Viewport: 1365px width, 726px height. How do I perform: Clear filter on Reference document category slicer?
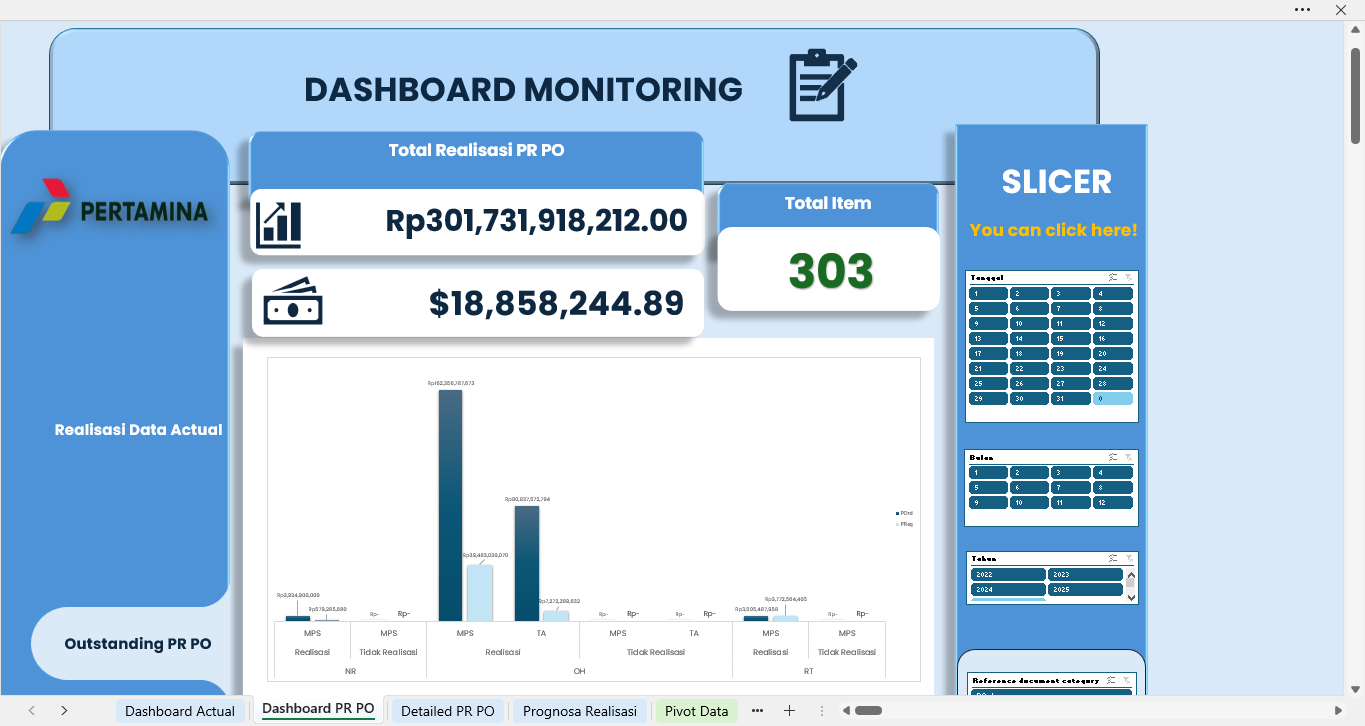pos(1128,680)
